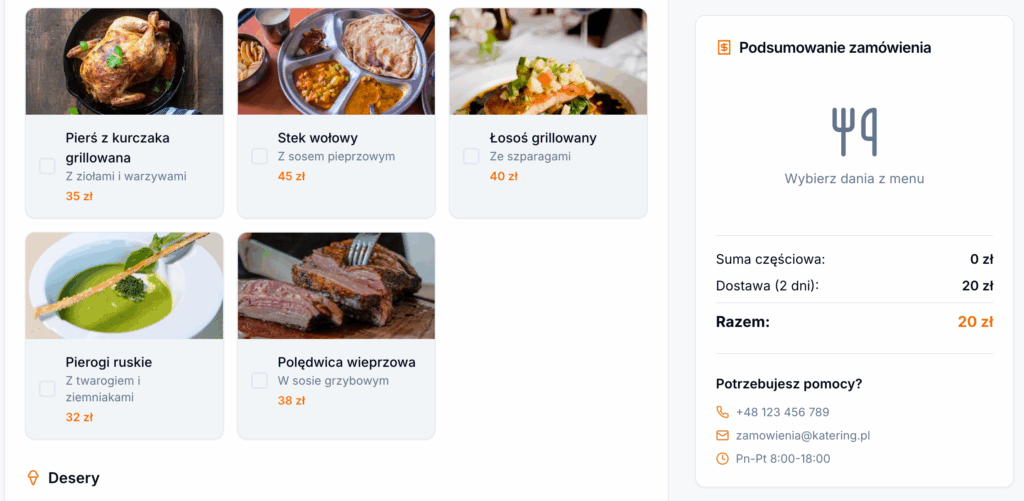Click the beef steak dish photo
This screenshot has width=1024, height=501.
pos(336,62)
